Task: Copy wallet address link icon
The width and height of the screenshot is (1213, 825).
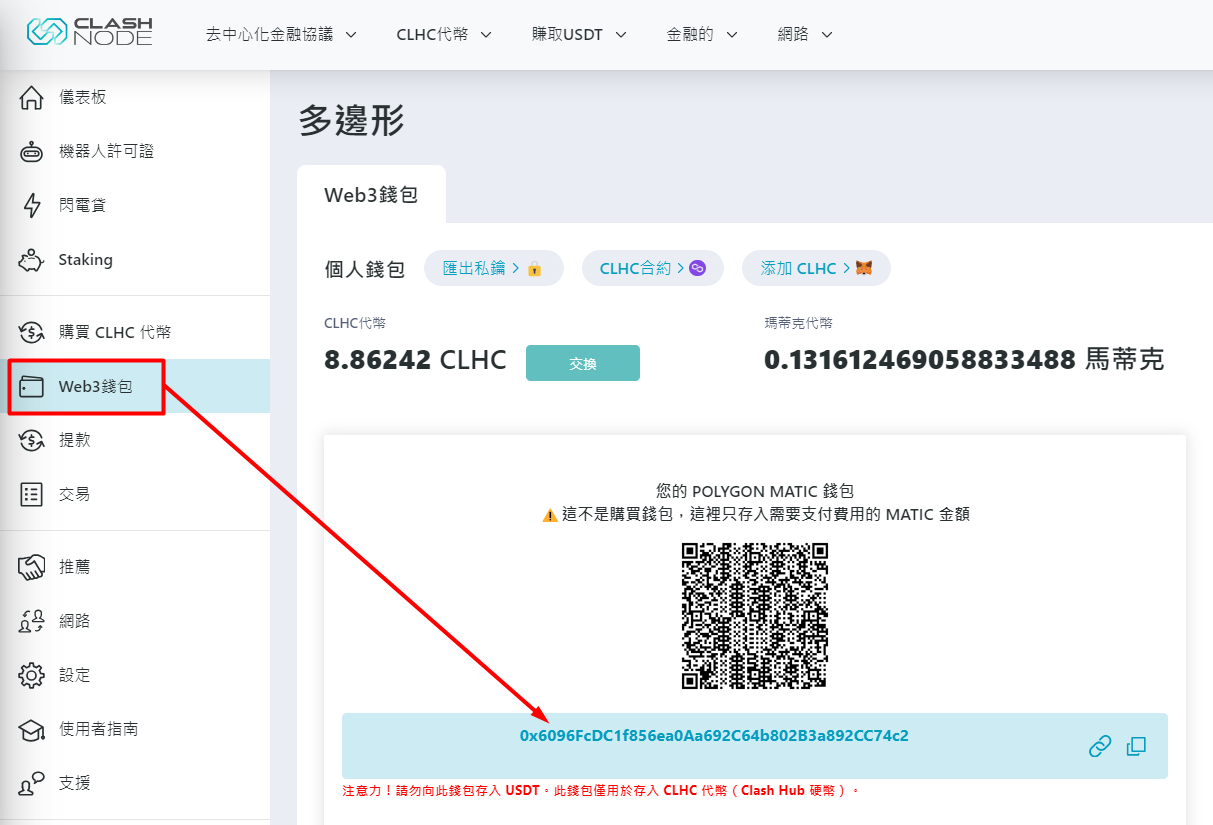Action: tap(1100, 746)
